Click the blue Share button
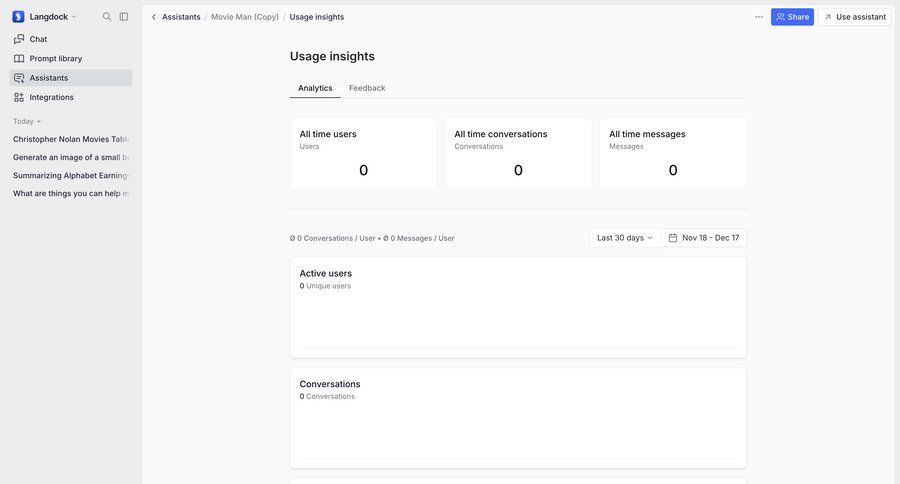 [x=792, y=17]
